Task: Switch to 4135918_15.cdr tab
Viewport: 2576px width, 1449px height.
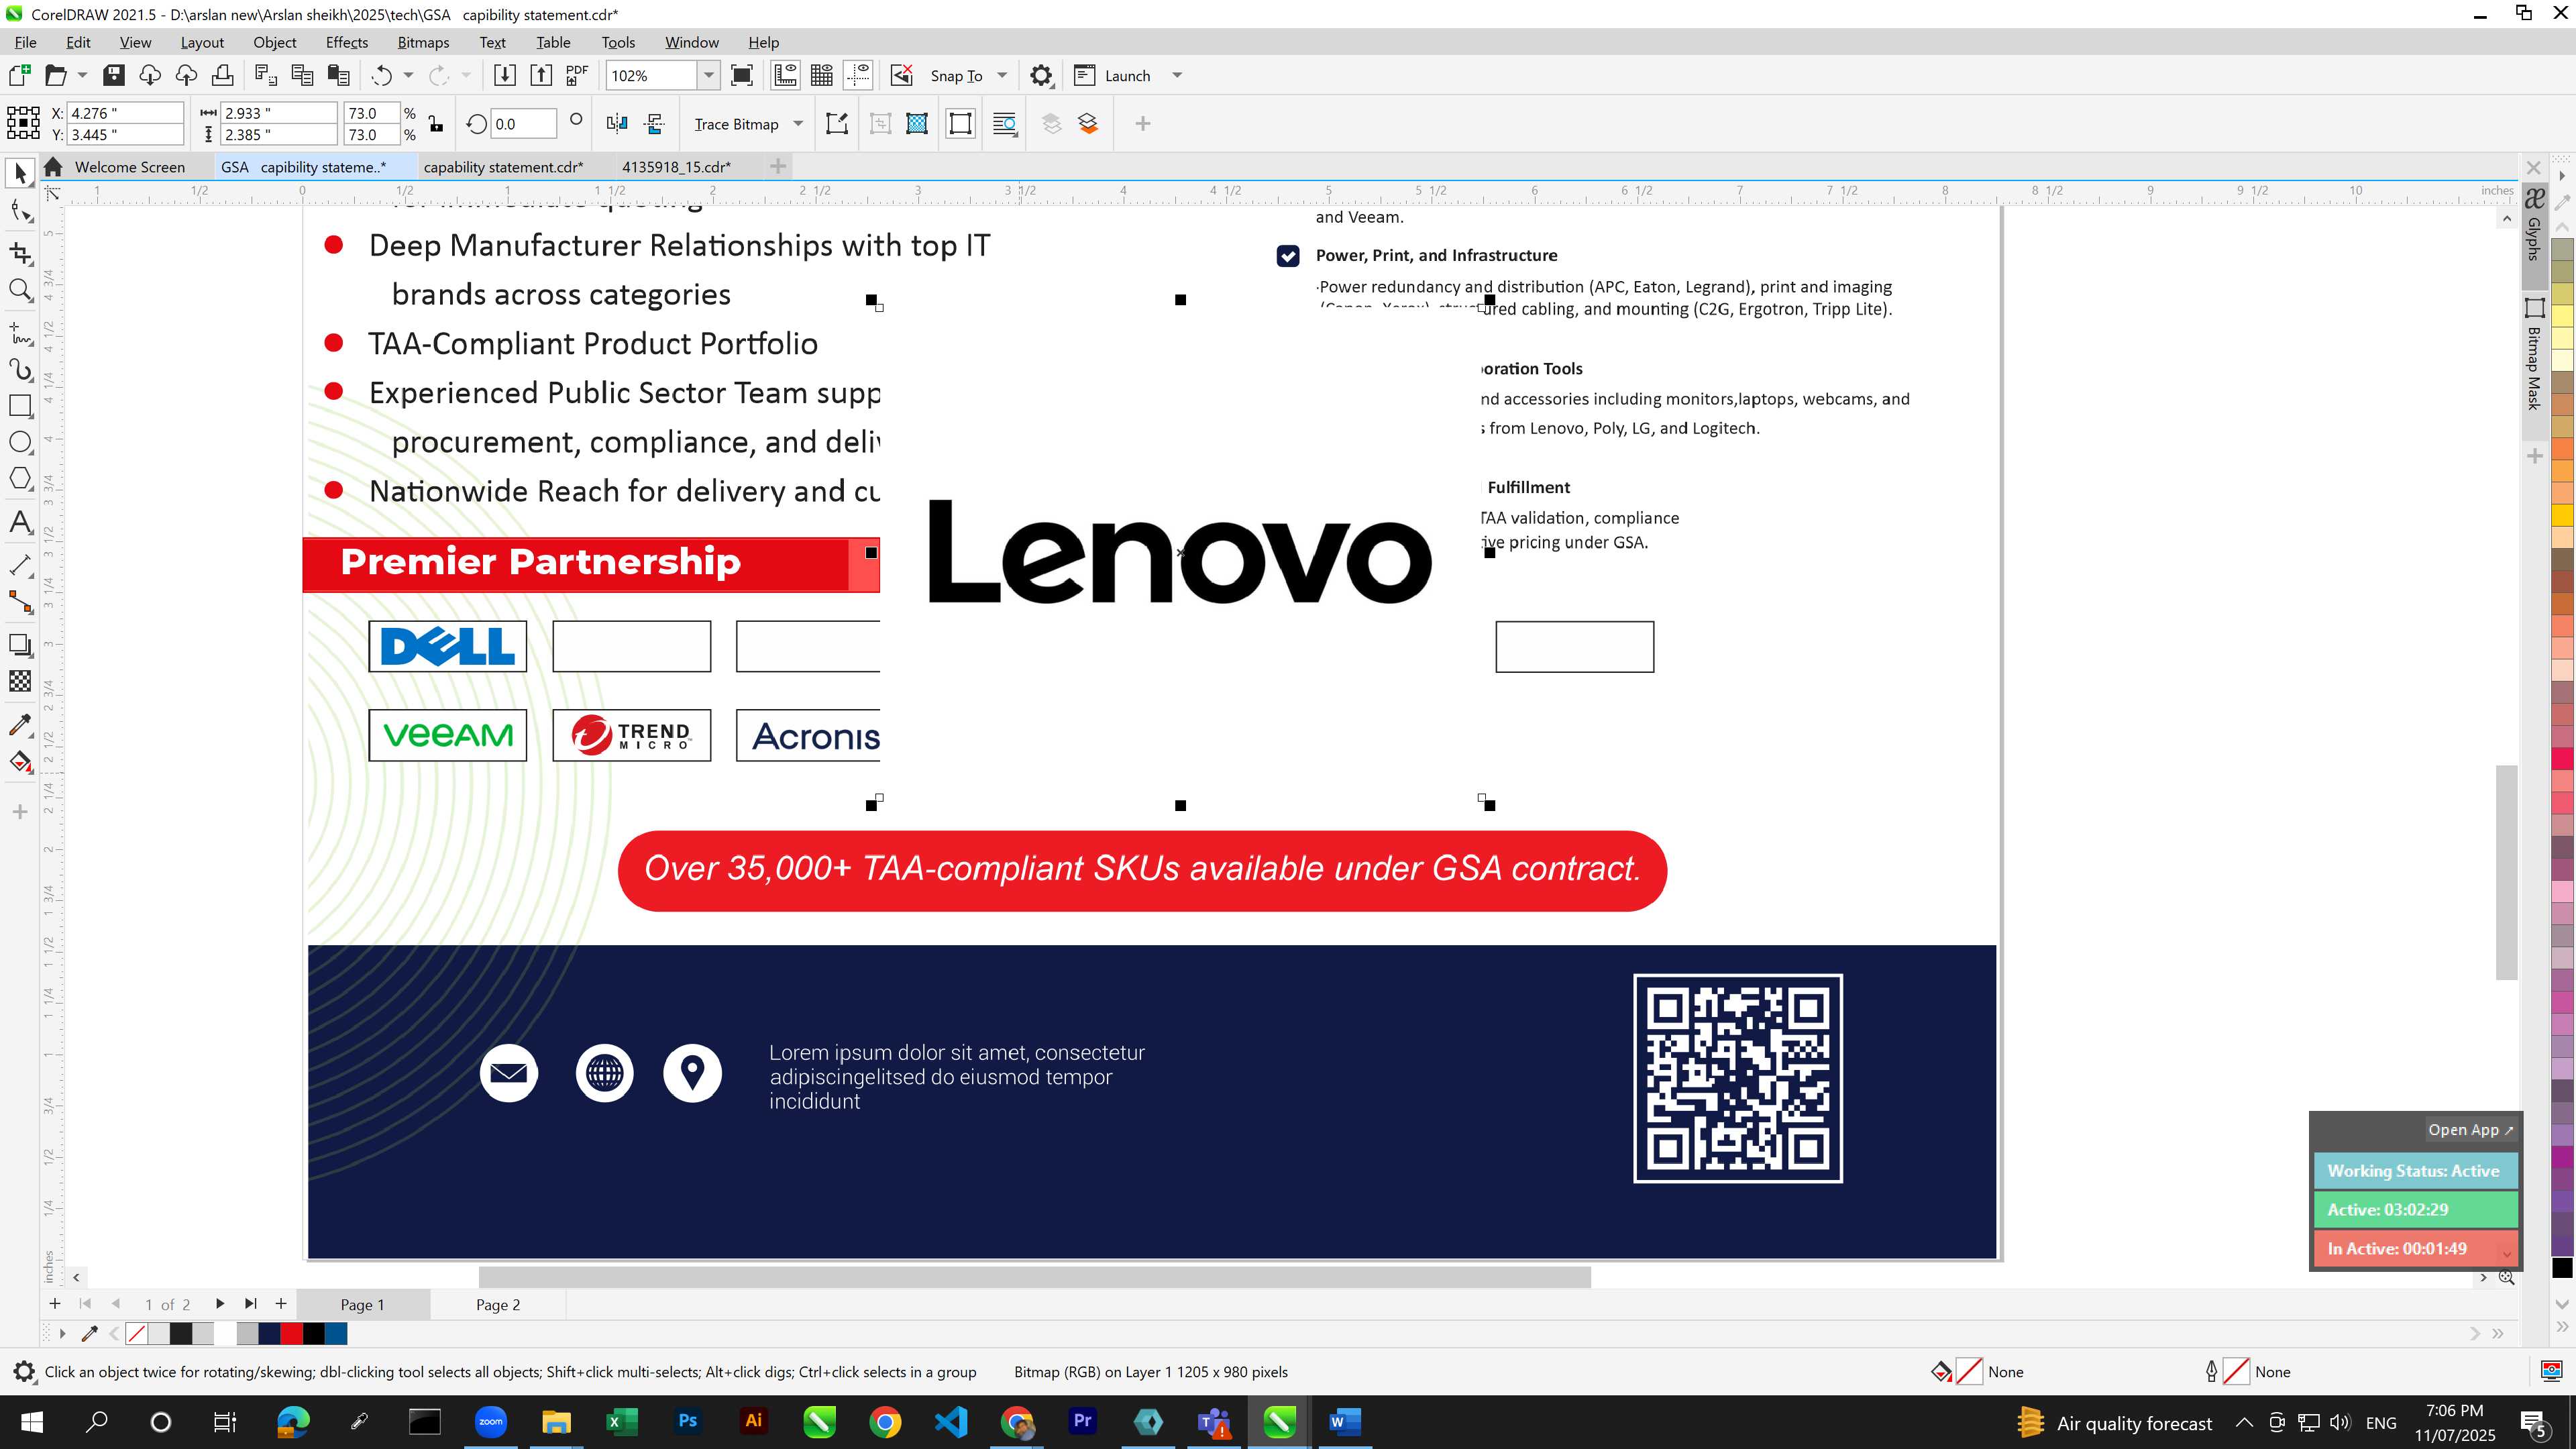Action: tap(676, 167)
